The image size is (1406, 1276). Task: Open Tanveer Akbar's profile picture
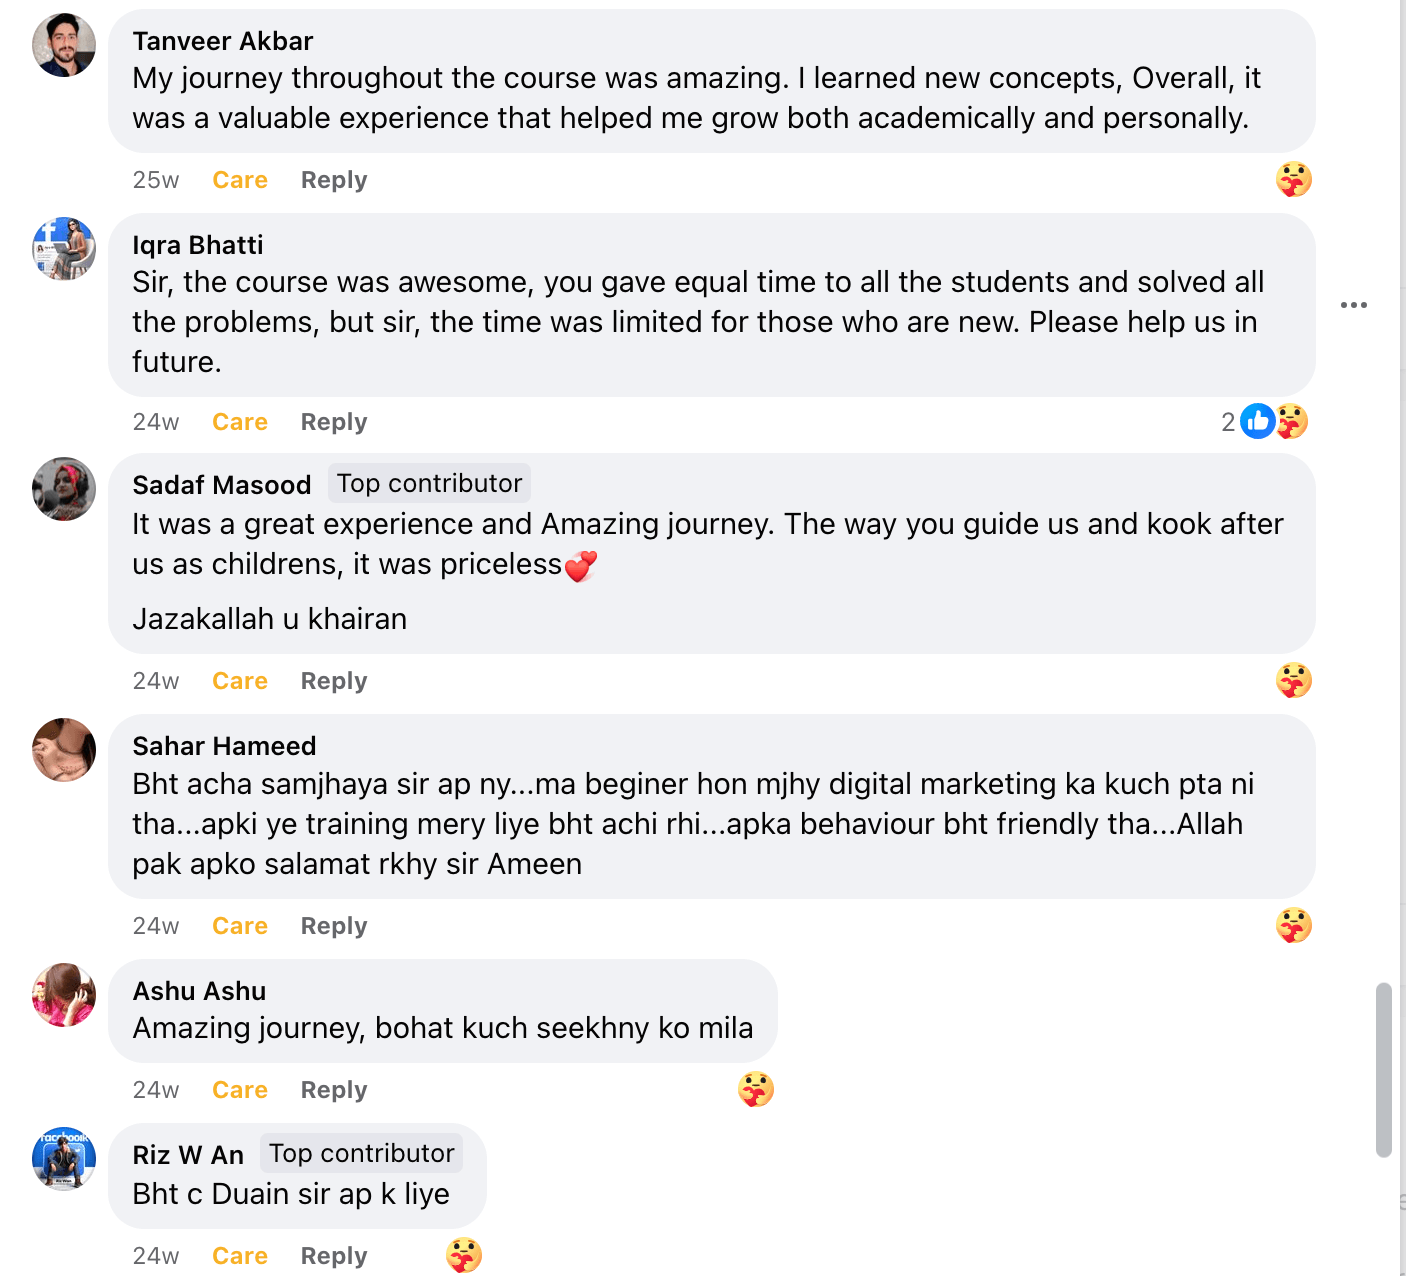click(x=64, y=45)
